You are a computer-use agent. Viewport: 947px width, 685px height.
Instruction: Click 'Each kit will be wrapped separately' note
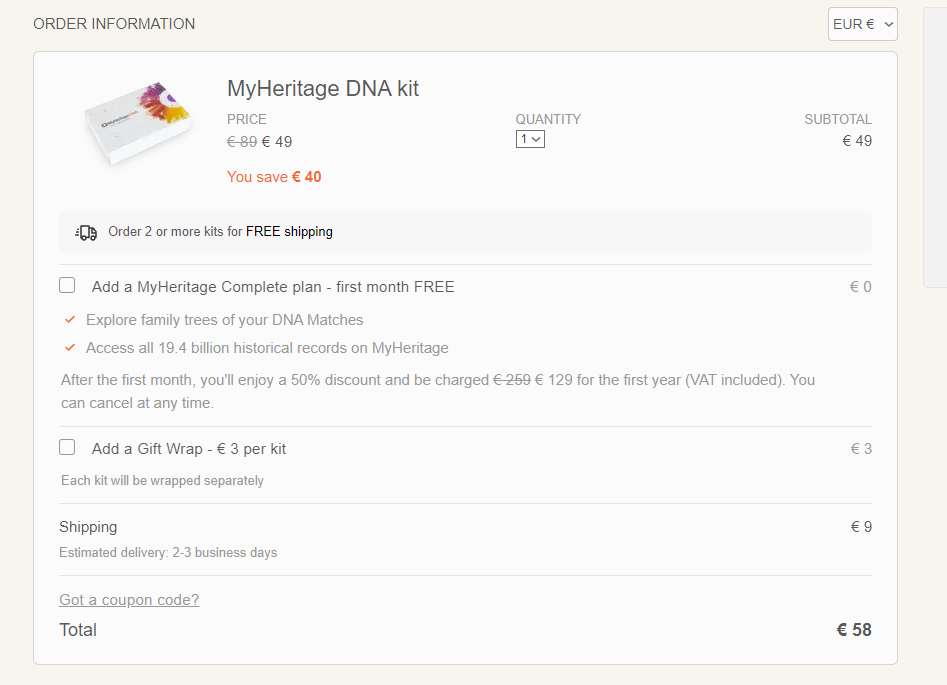click(x=162, y=481)
